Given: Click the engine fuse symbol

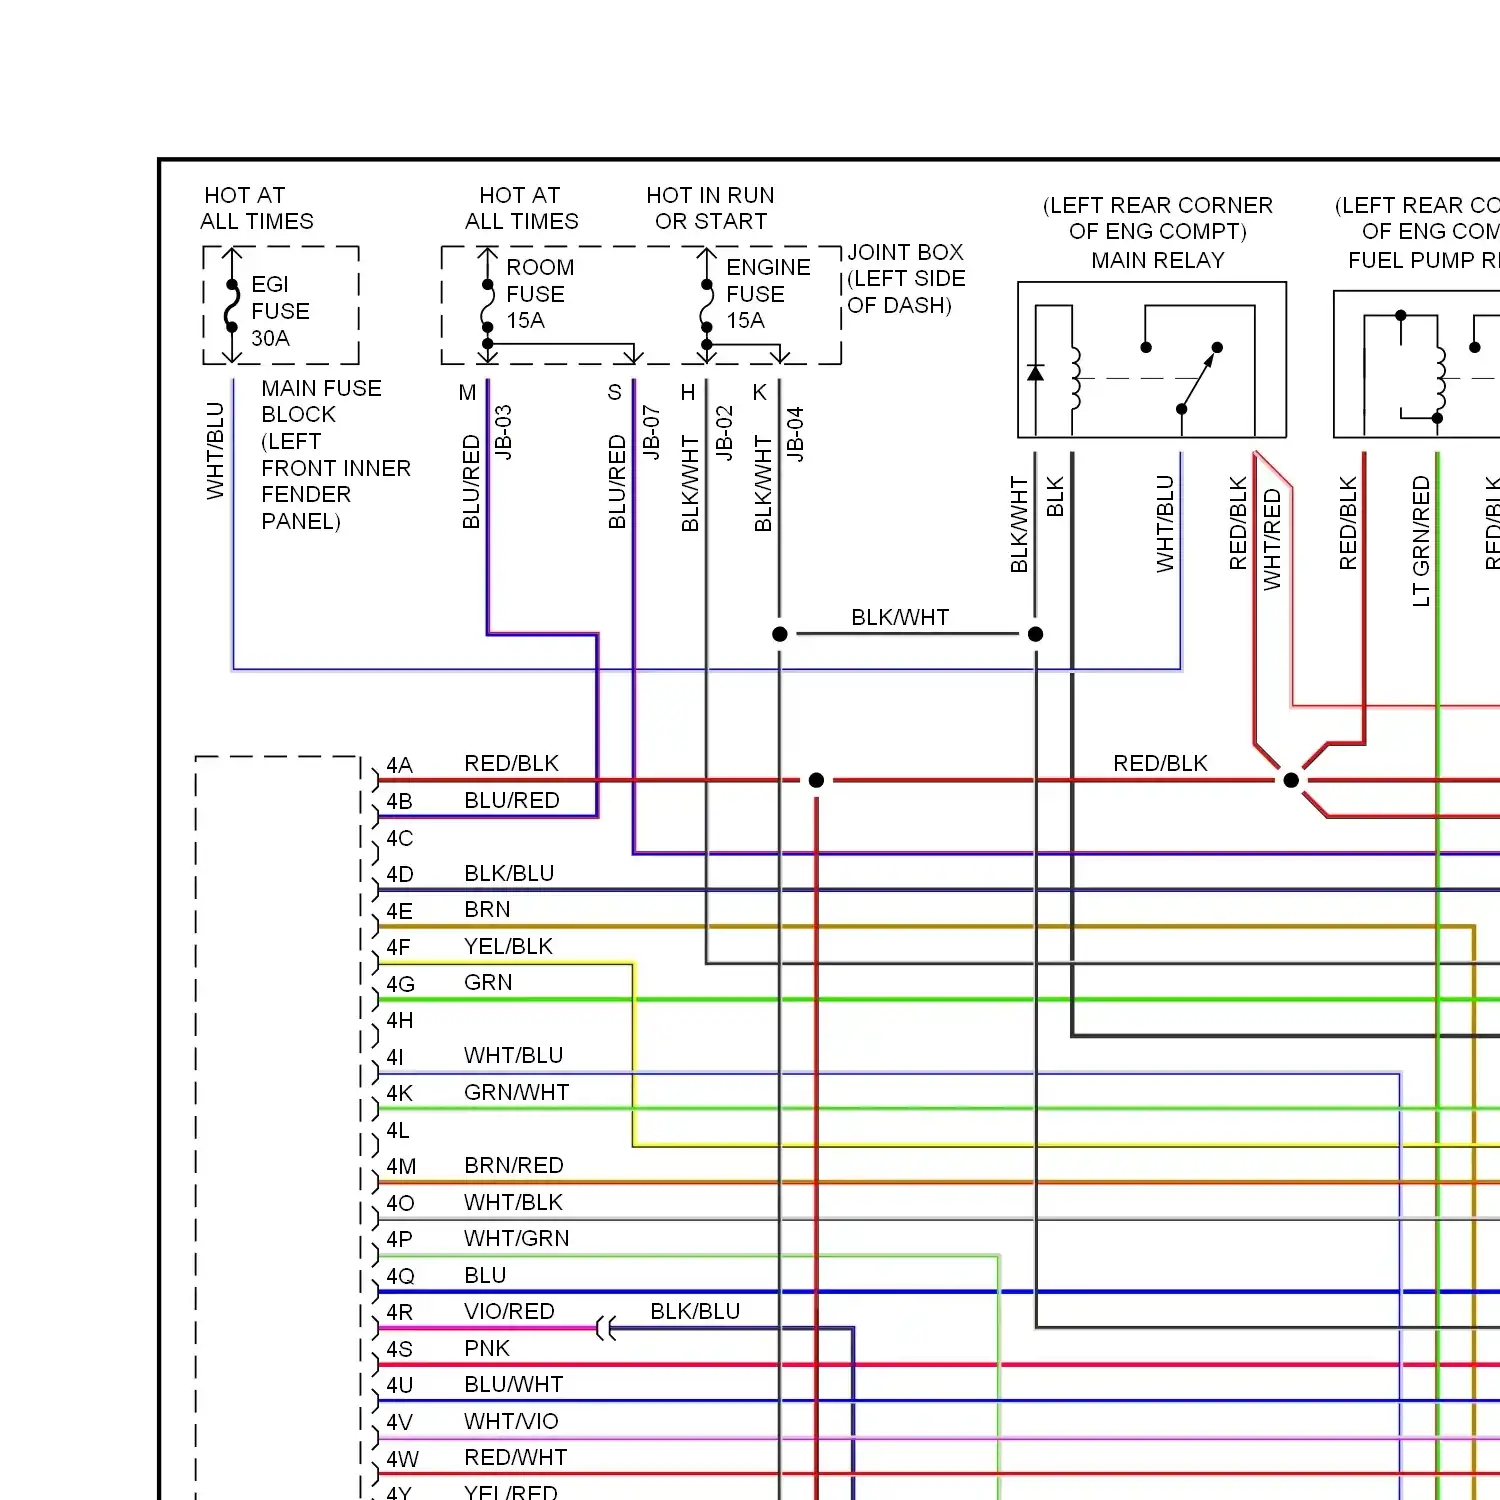Looking at the screenshot, I should click(707, 305).
